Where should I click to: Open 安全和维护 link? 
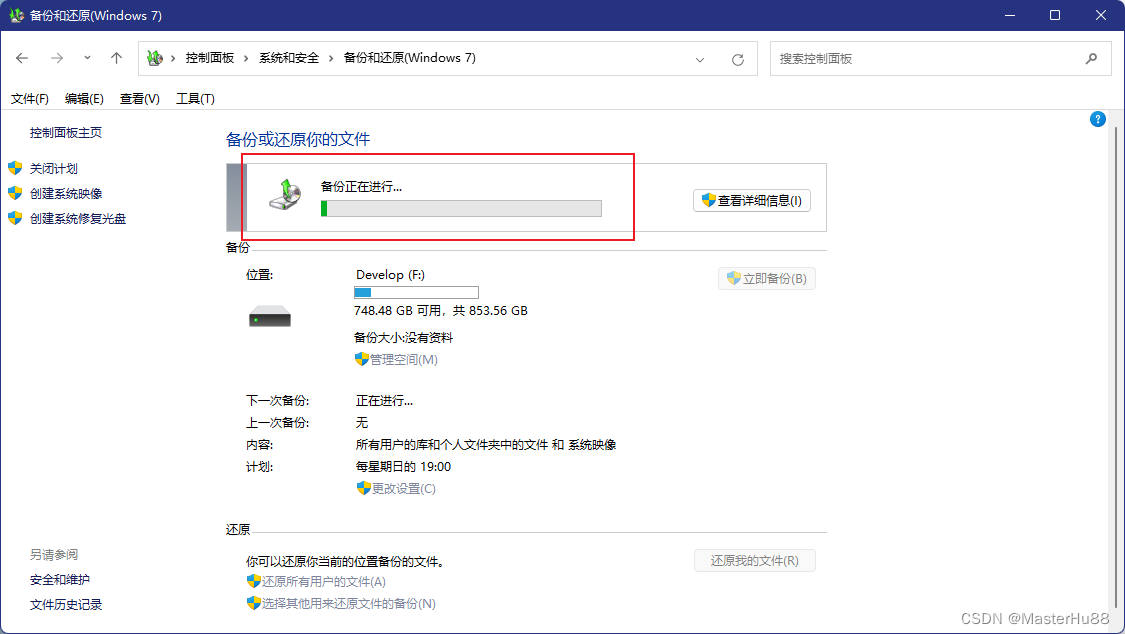tap(60, 579)
